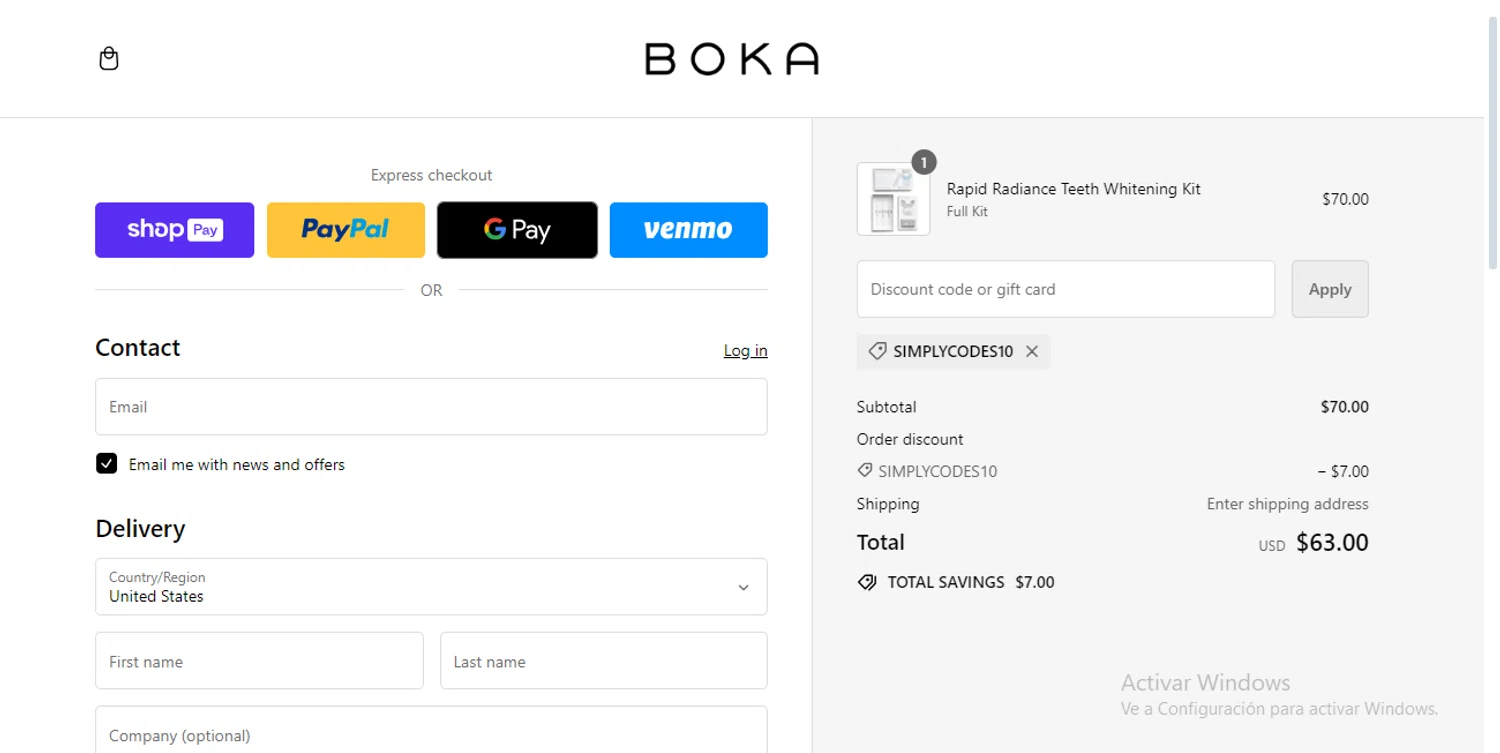Uncheck Email me with news and offers
The height and width of the screenshot is (753, 1500).
pyautogui.click(x=107, y=464)
